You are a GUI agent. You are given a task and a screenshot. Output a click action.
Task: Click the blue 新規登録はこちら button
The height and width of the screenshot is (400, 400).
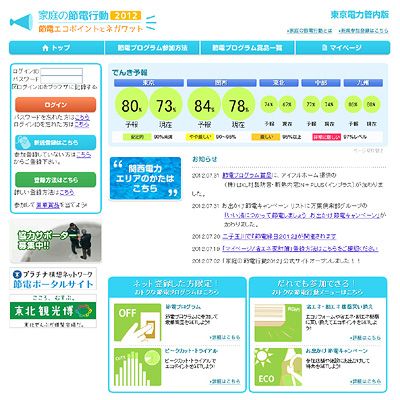click(56, 143)
